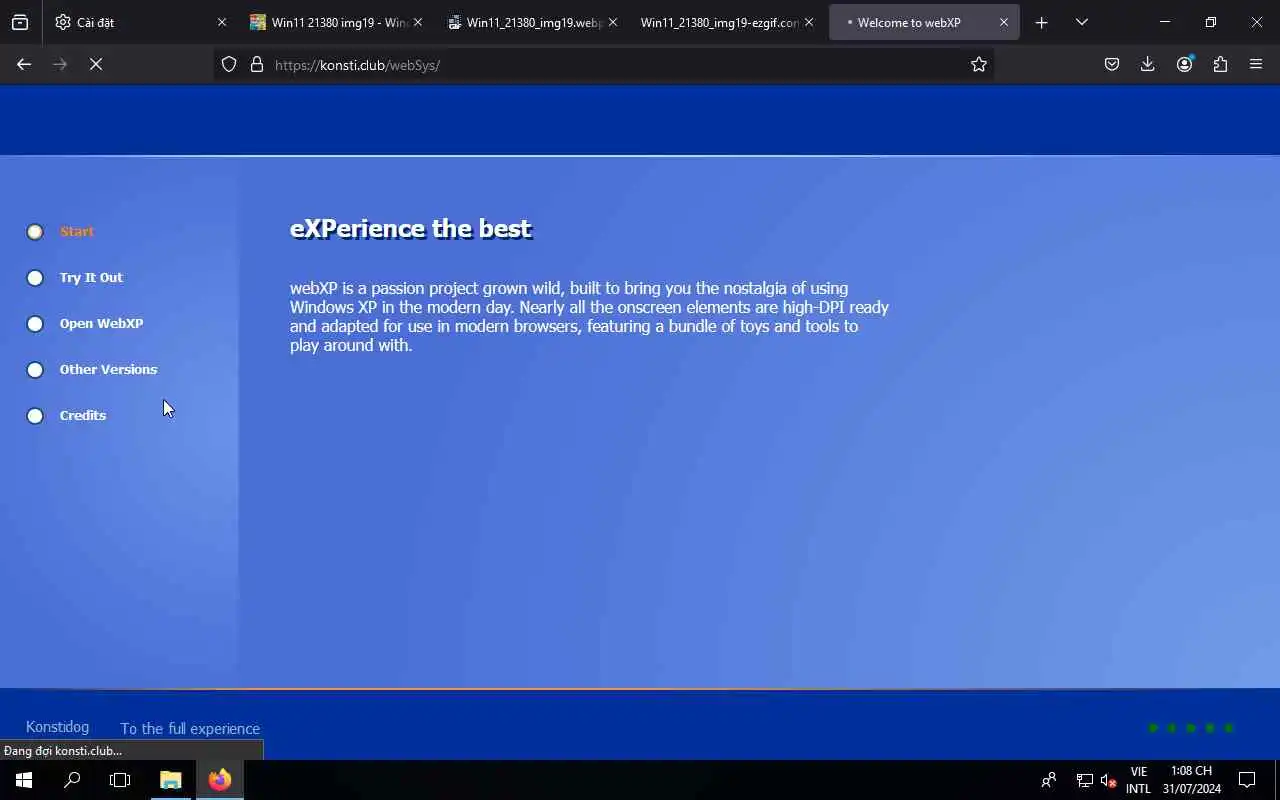Open the Extensions puzzle icon

1220,64
